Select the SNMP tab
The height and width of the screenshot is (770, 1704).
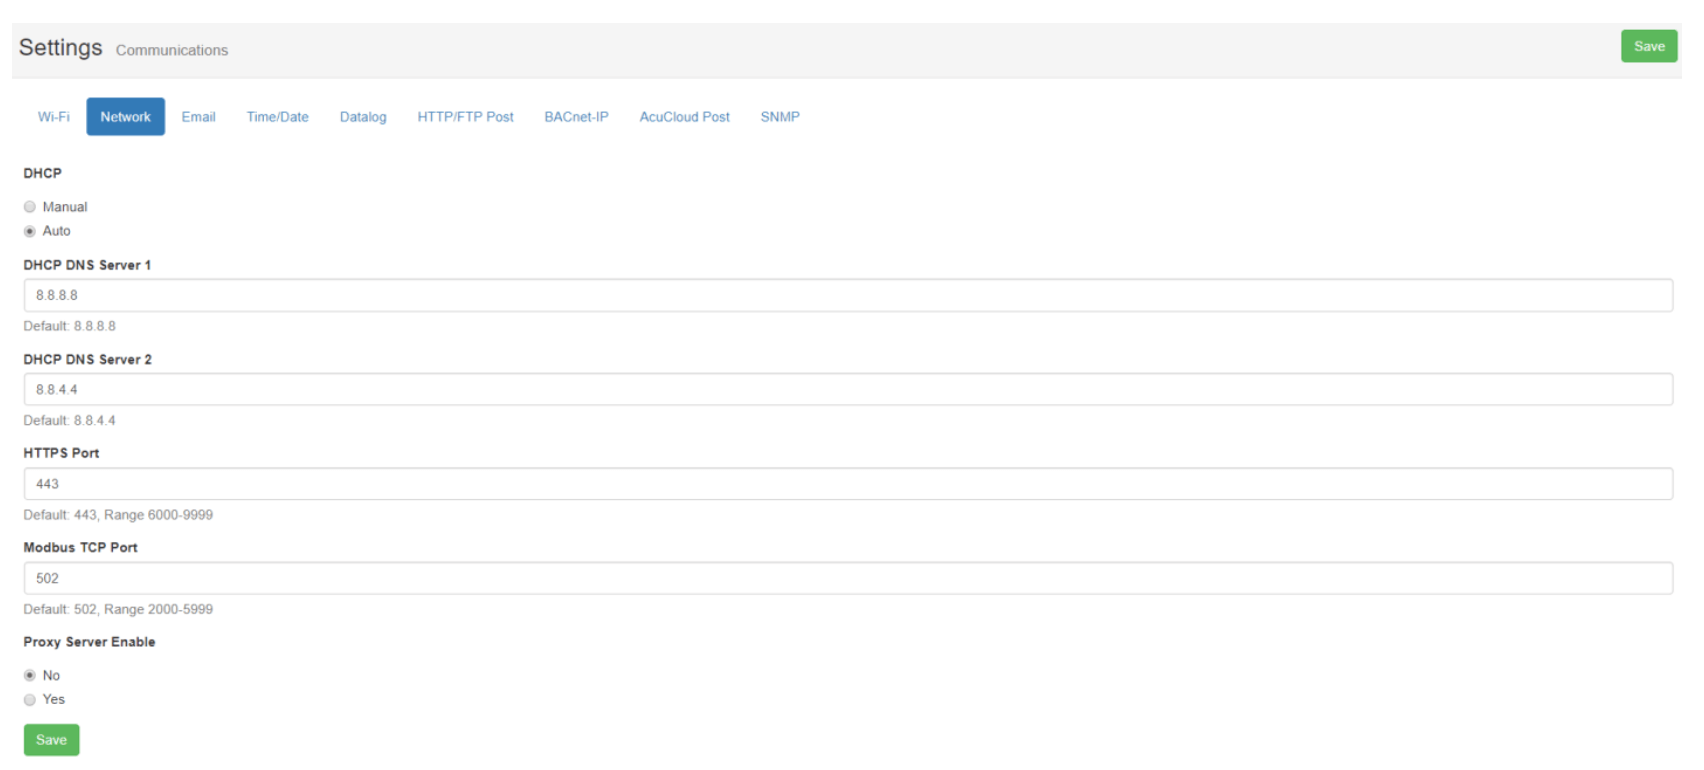(779, 117)
